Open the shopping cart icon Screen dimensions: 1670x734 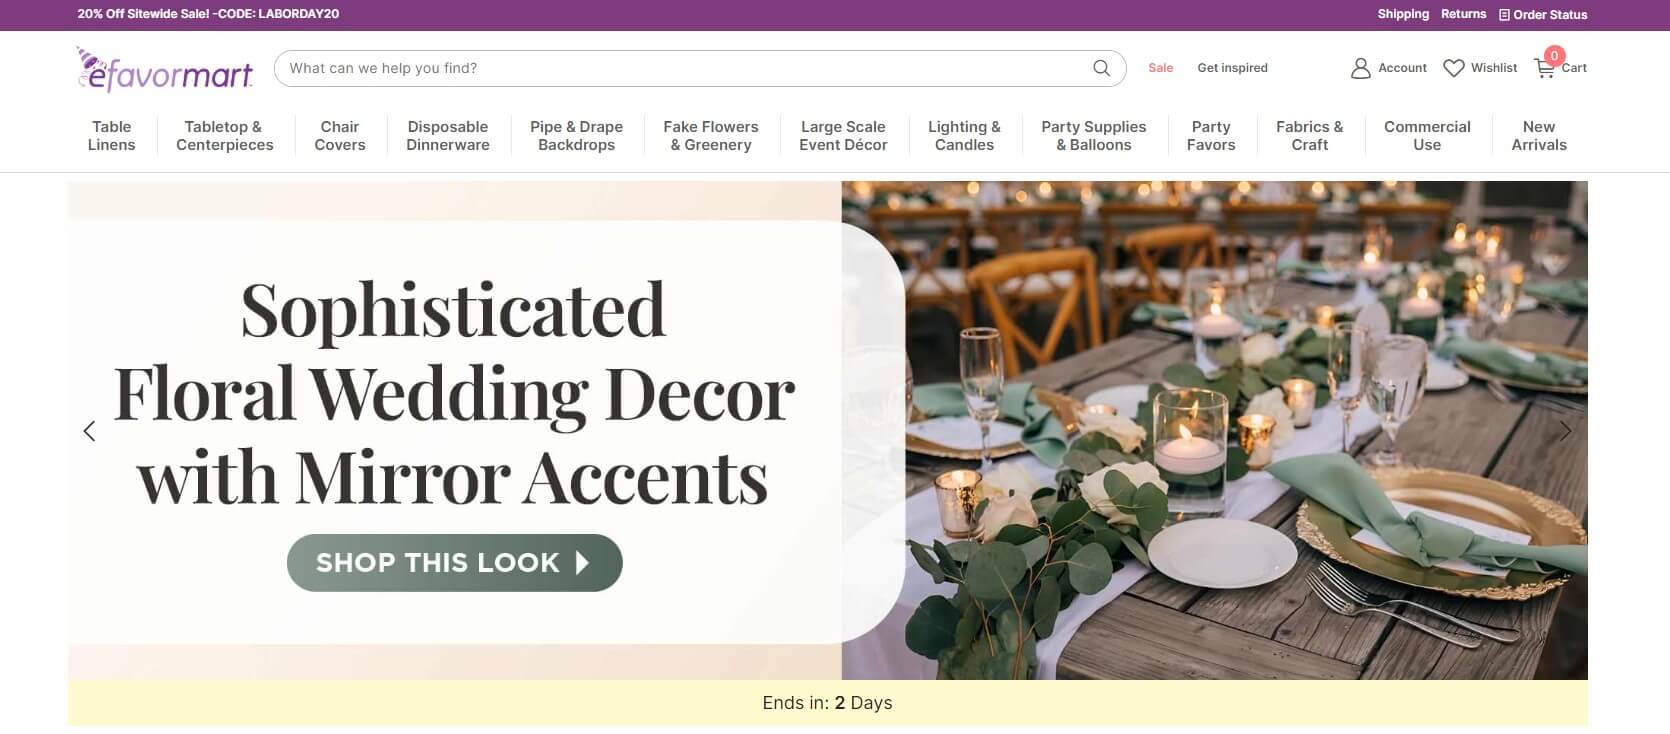pos(1545,68)
